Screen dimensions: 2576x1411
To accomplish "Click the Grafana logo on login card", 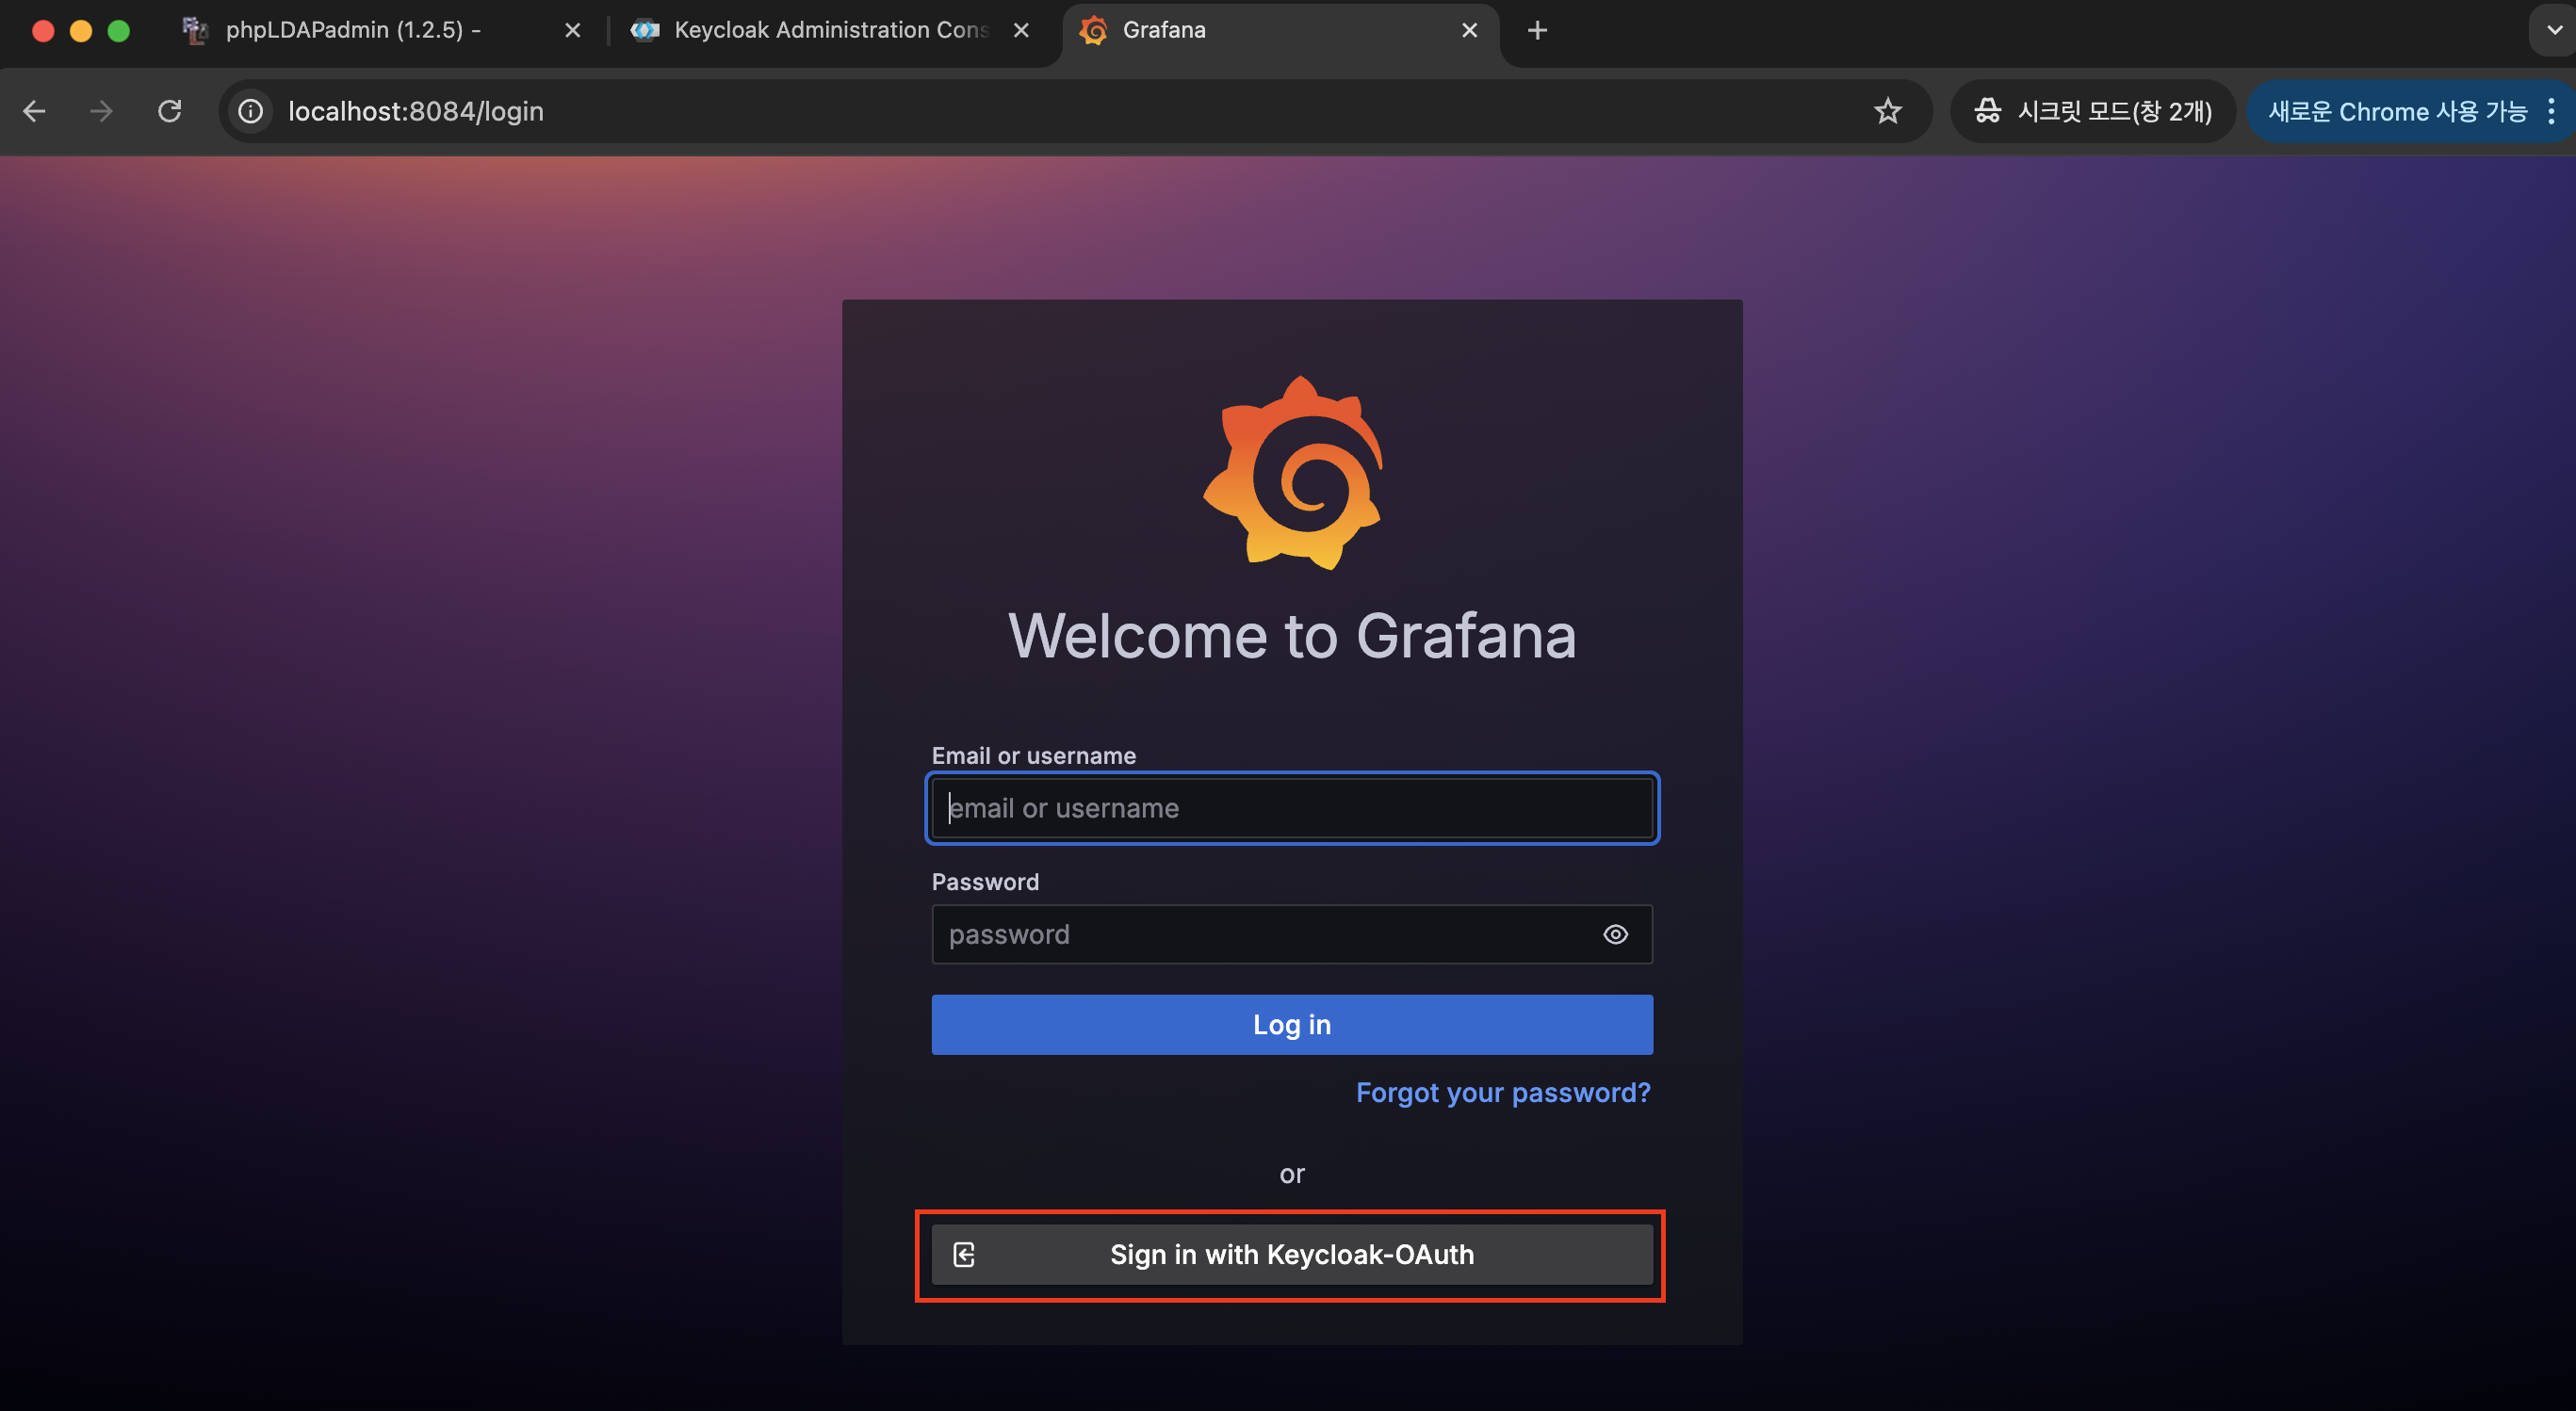I will pyautogui.click(x=1293, y=473).
